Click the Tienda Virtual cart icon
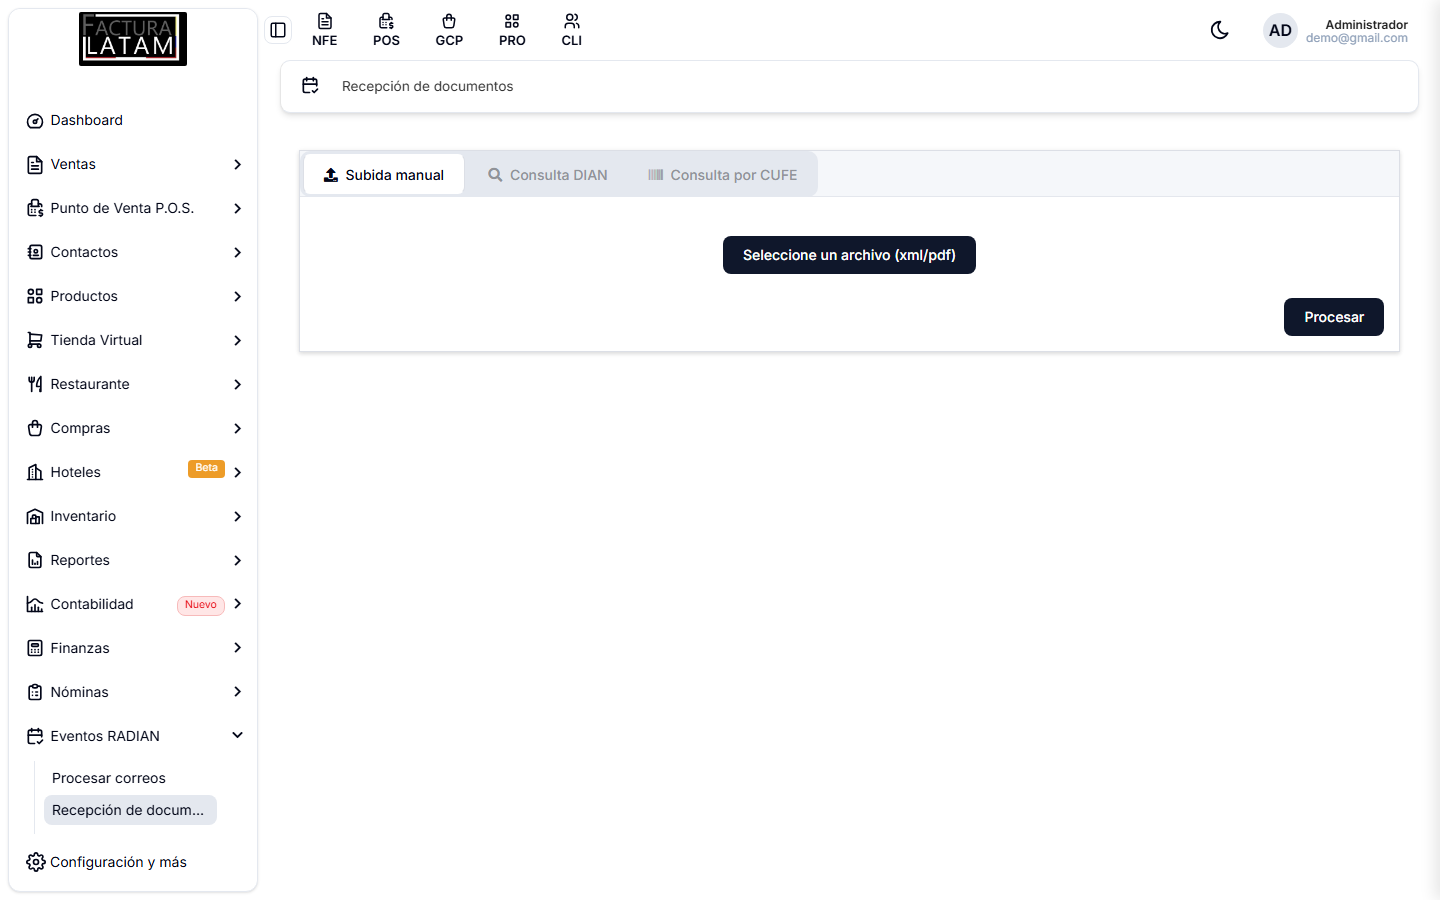The height and width of the screenshot is (900, 1440). click(35, 340)
